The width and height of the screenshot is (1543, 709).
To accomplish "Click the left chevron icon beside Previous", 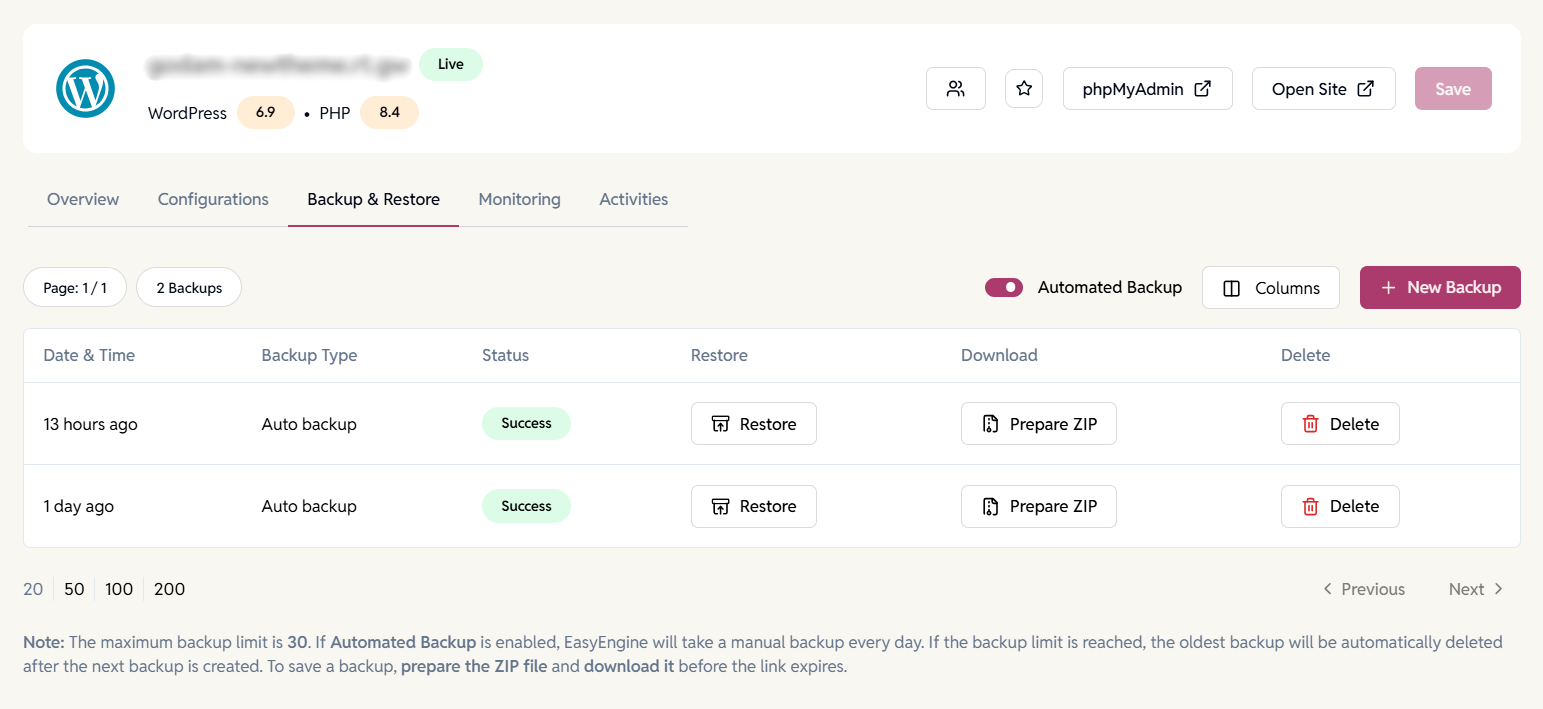I will click(1328, 589).
